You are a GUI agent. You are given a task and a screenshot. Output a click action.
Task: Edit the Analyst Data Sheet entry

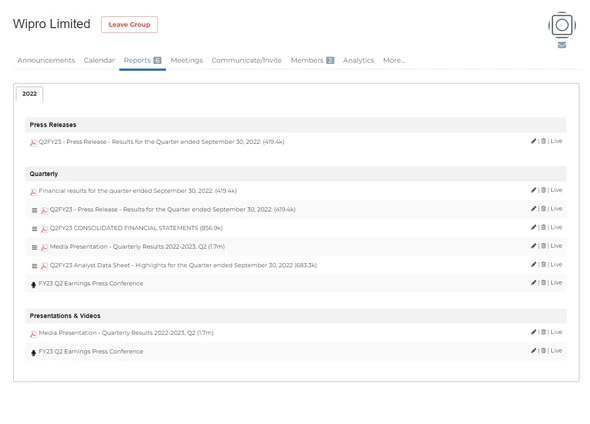533,264
